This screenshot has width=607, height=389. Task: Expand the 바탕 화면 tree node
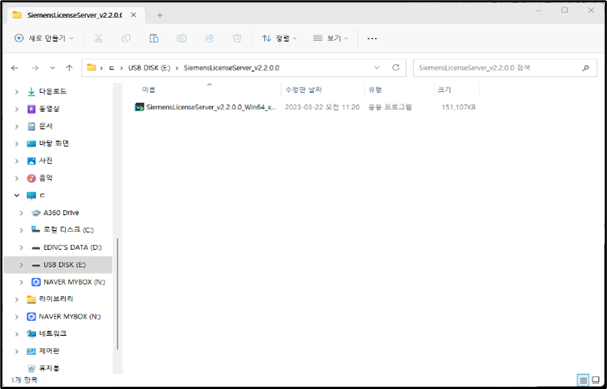click(x=17, y=144)
